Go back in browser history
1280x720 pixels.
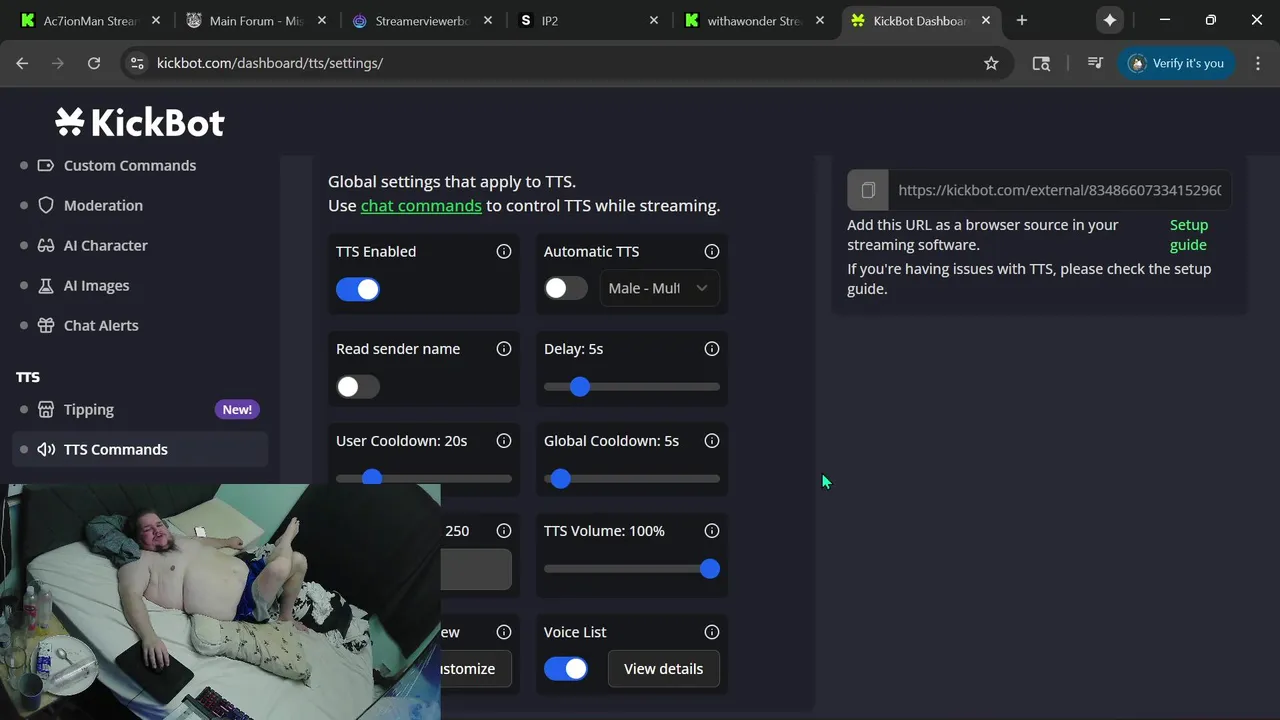22,63
